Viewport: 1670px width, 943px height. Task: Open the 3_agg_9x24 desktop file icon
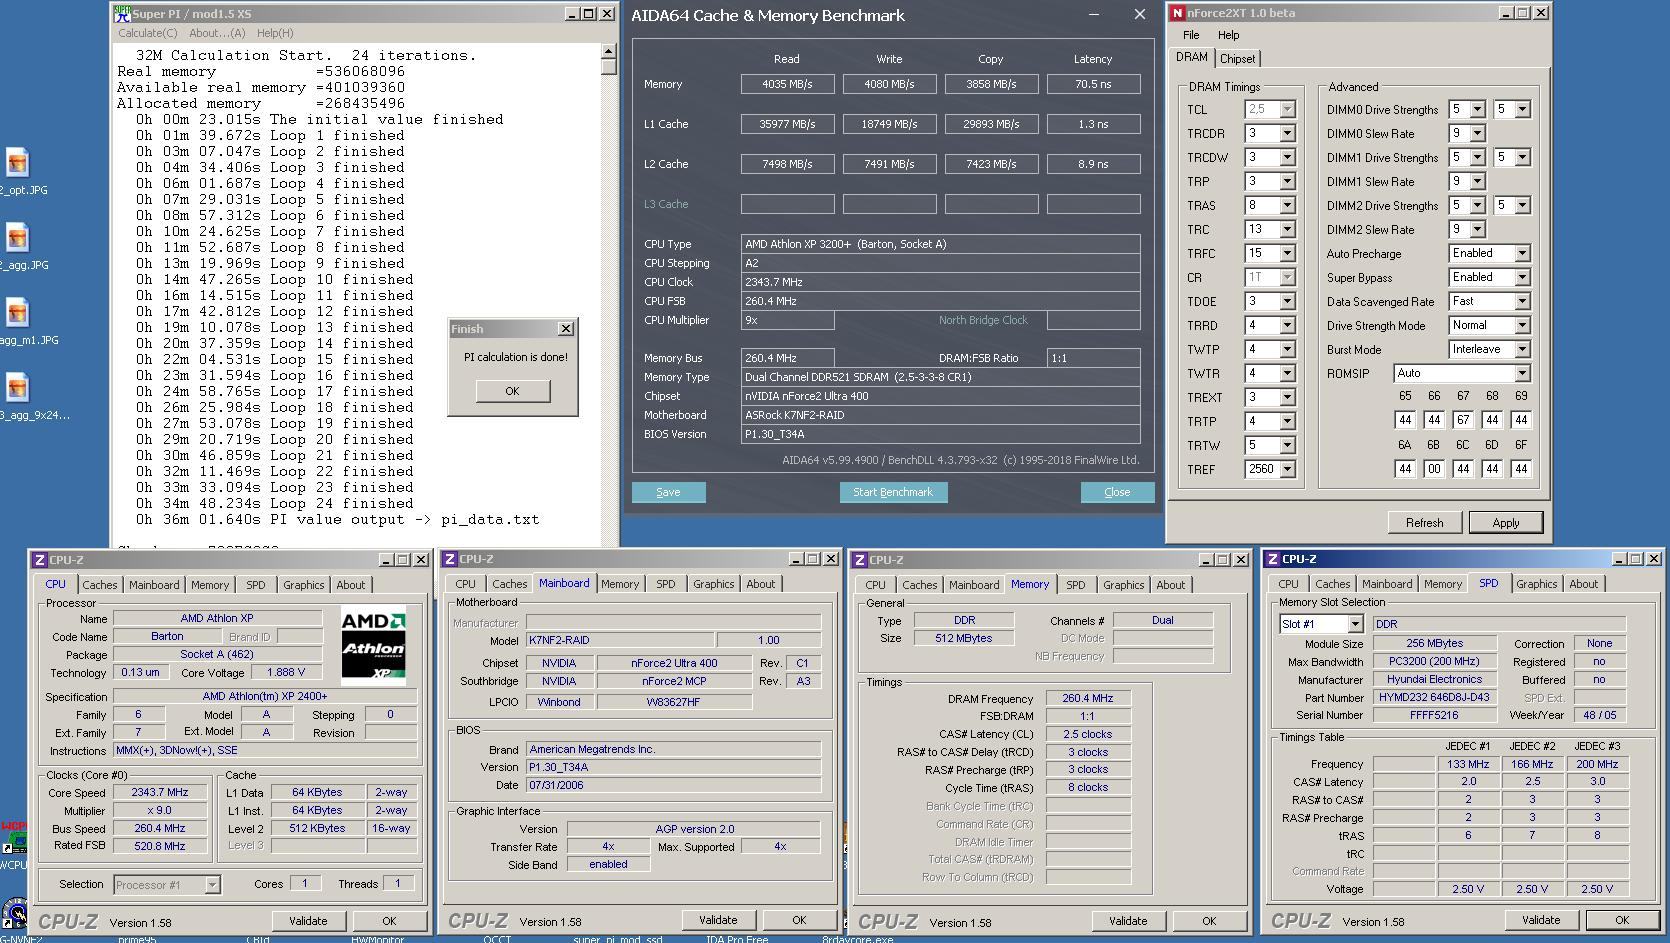[x=17, y=388]
